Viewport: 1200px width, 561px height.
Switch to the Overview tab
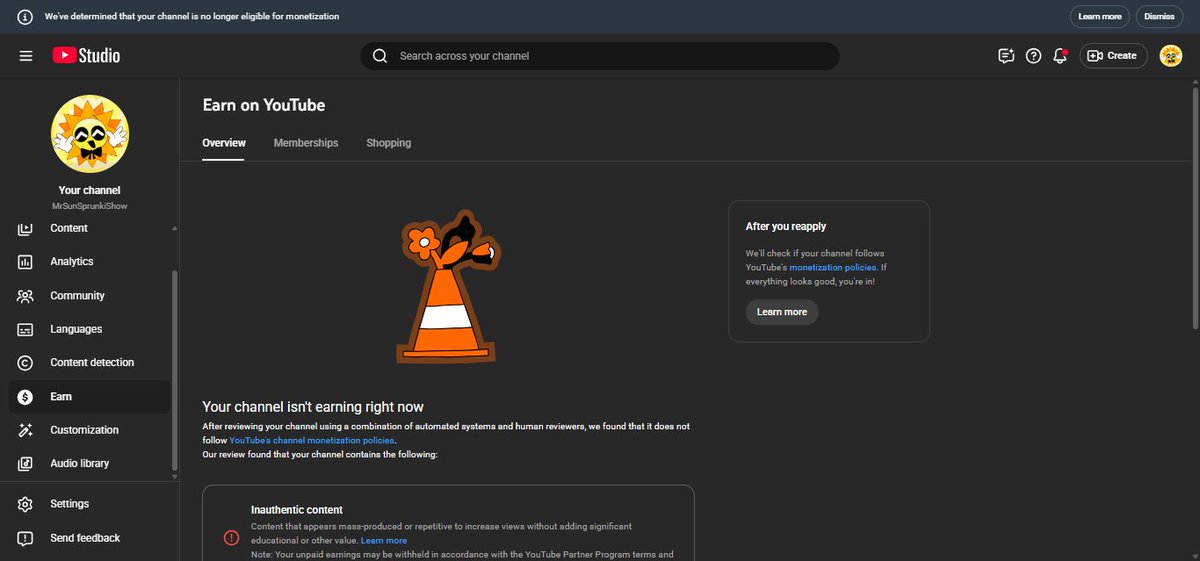click(224, 143)
